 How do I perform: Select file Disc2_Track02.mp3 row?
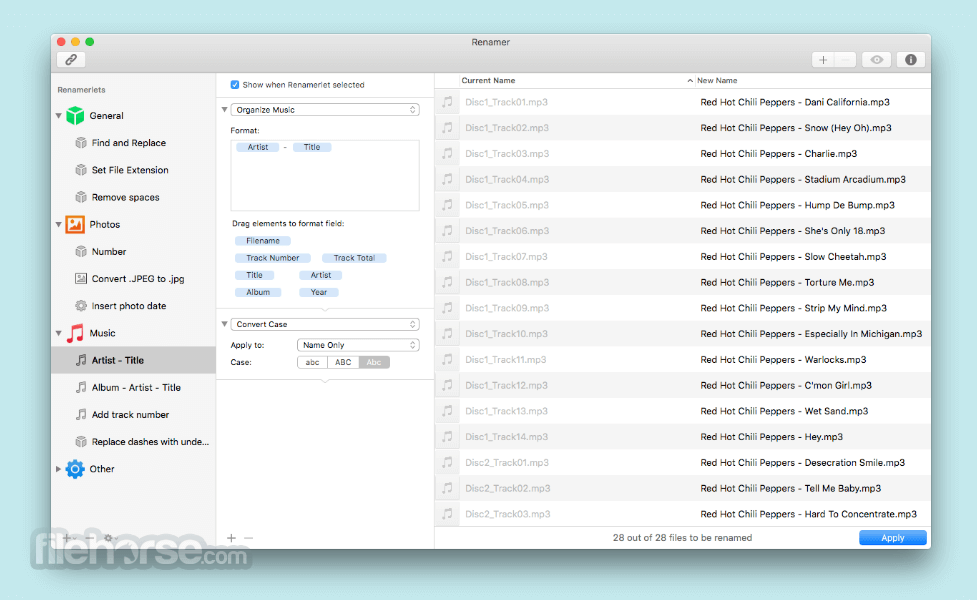click(683, 488)
